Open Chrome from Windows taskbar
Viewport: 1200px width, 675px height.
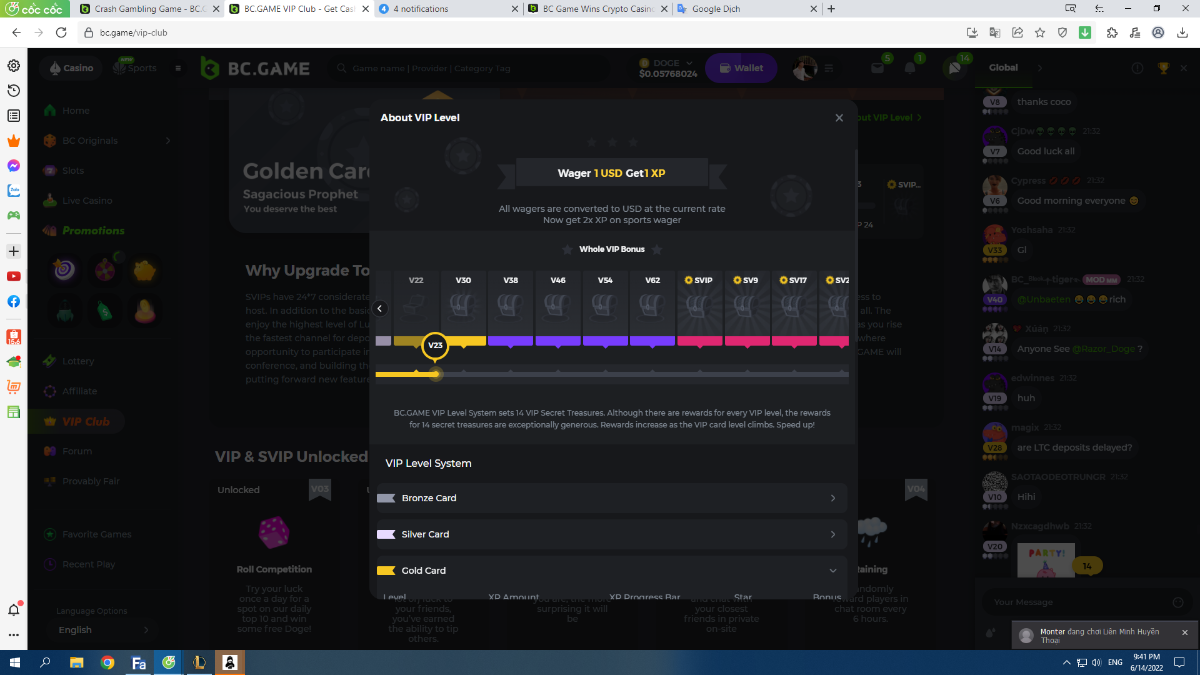[107, 662]
